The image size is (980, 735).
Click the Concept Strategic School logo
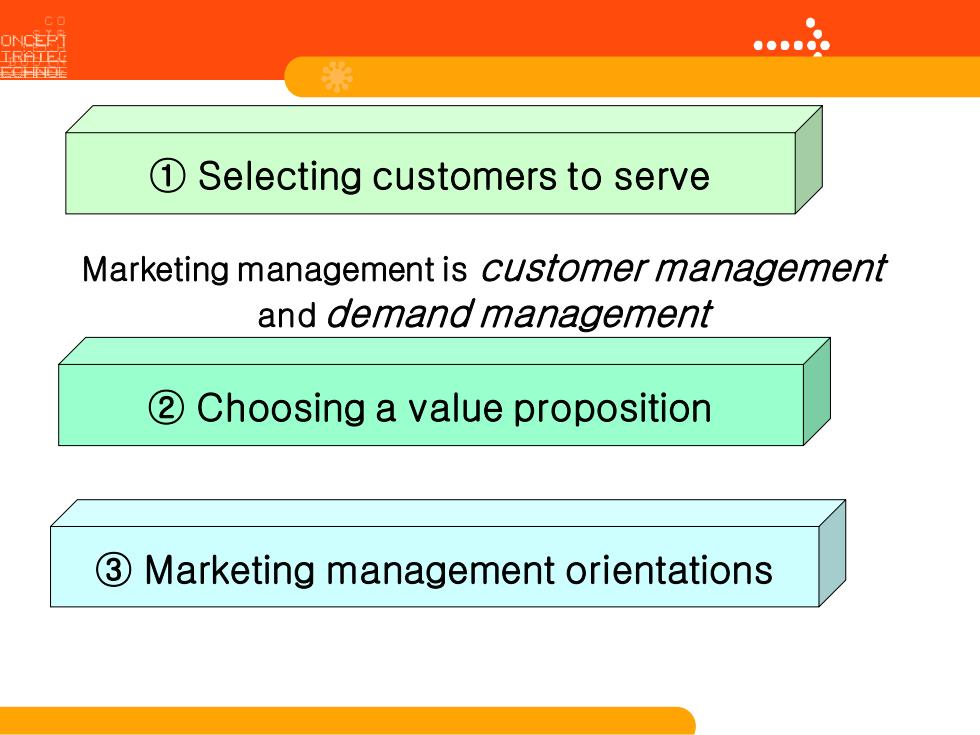pyautogui.click(x=33, y=48)
